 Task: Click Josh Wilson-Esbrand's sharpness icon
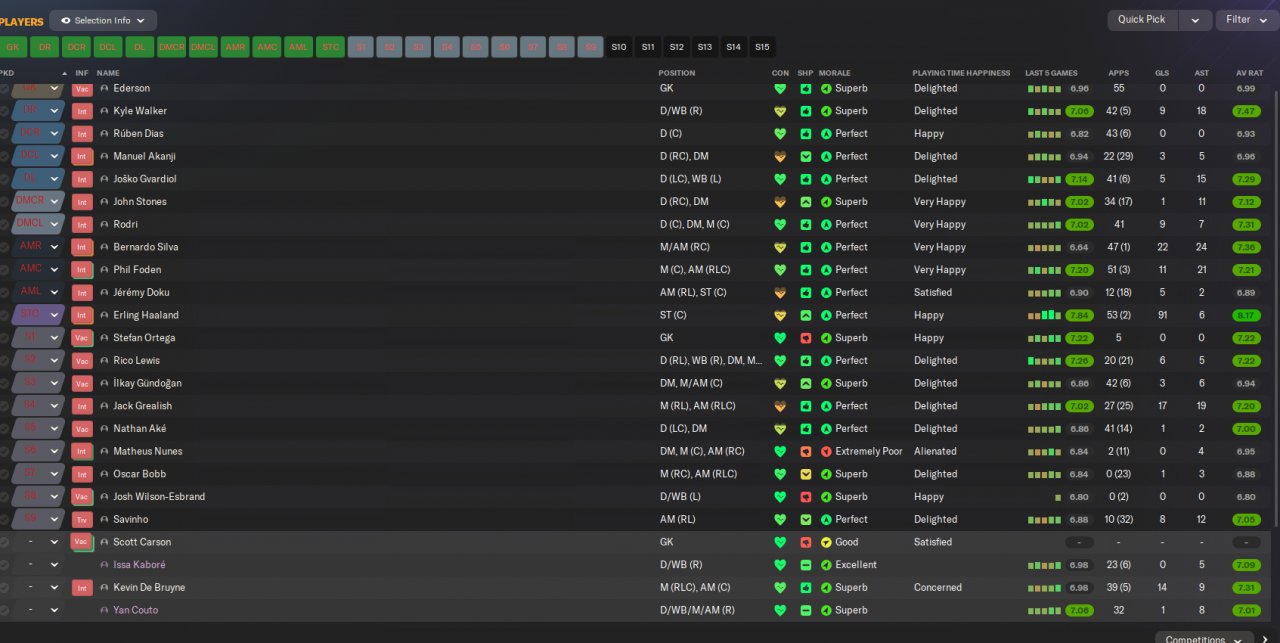point(805,497)
